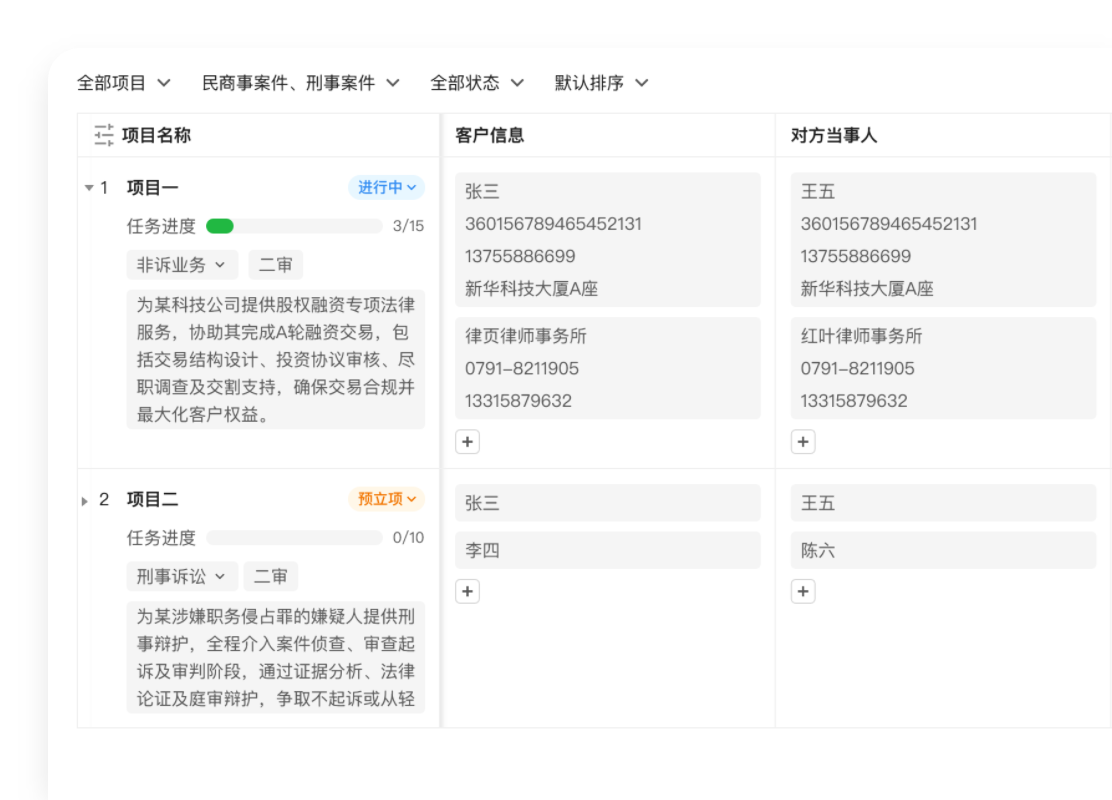
Task: Click customer 李四 in 项目二
Action: pos(608,550)
